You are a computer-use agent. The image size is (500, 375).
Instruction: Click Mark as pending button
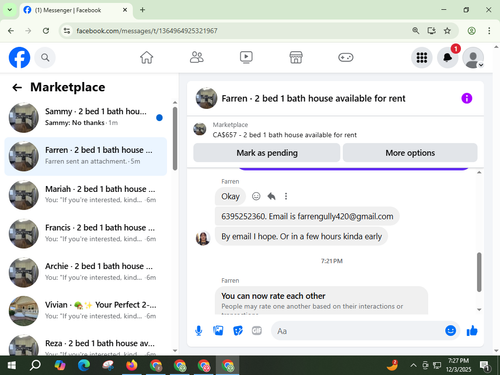click(x=267, y=153)
